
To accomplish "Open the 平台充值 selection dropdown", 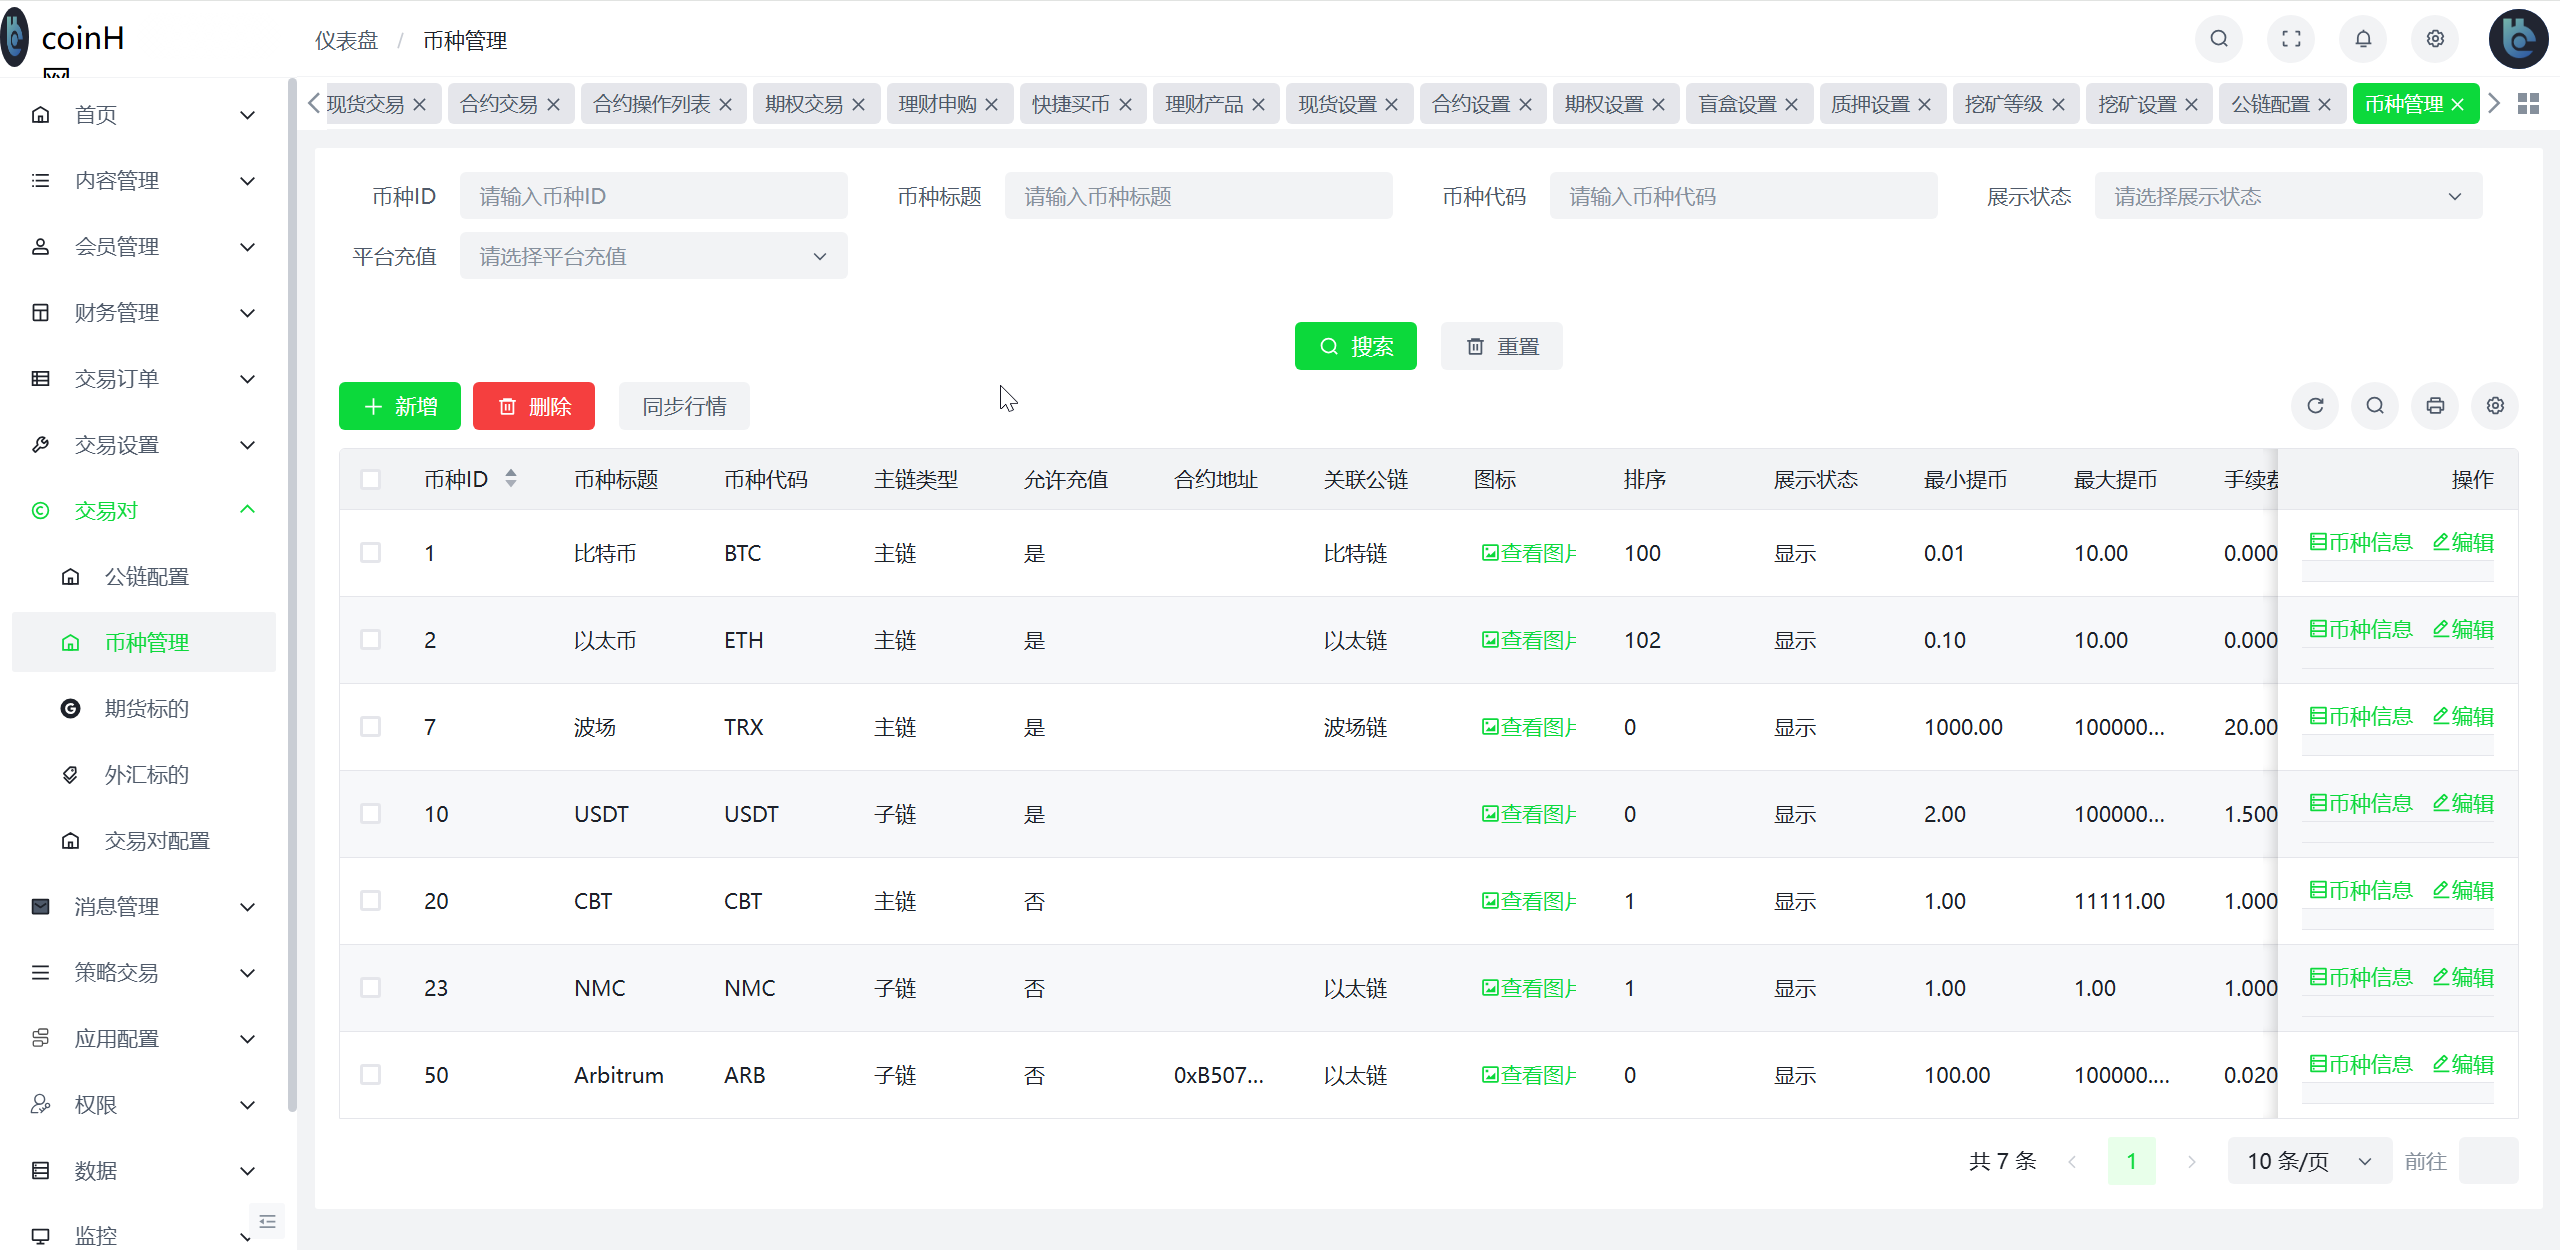I will click(653, 256).
